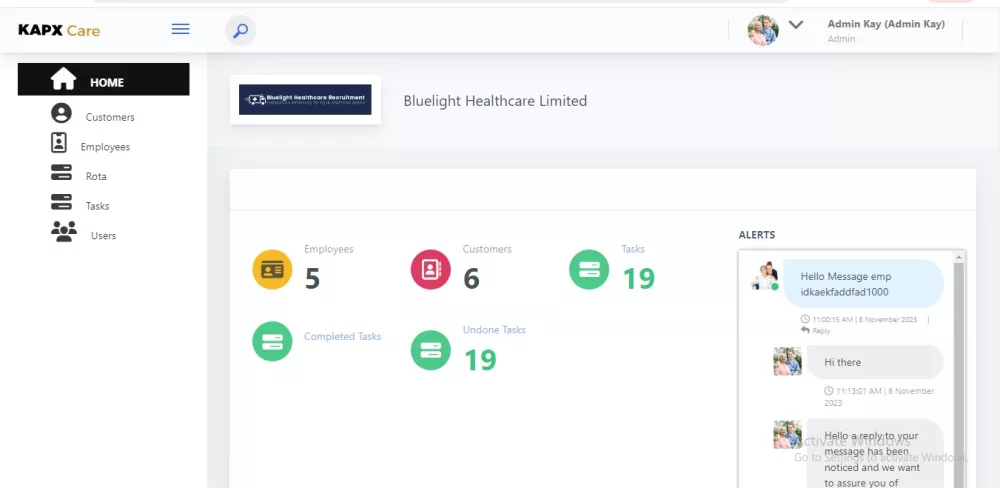Click the Employees badge icon in sidebar

coord(60,144)
